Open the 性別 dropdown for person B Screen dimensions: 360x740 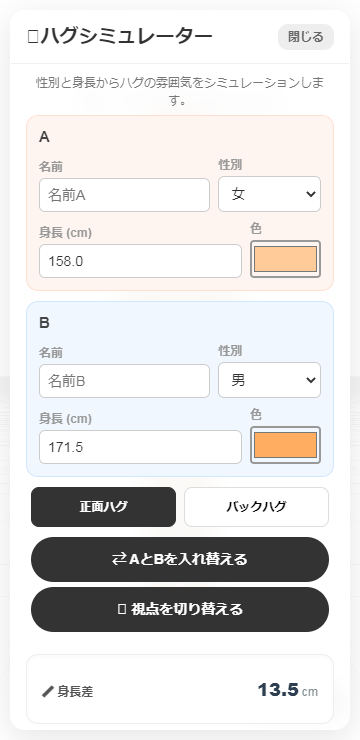pyautogui.click(x=269, y=380)
